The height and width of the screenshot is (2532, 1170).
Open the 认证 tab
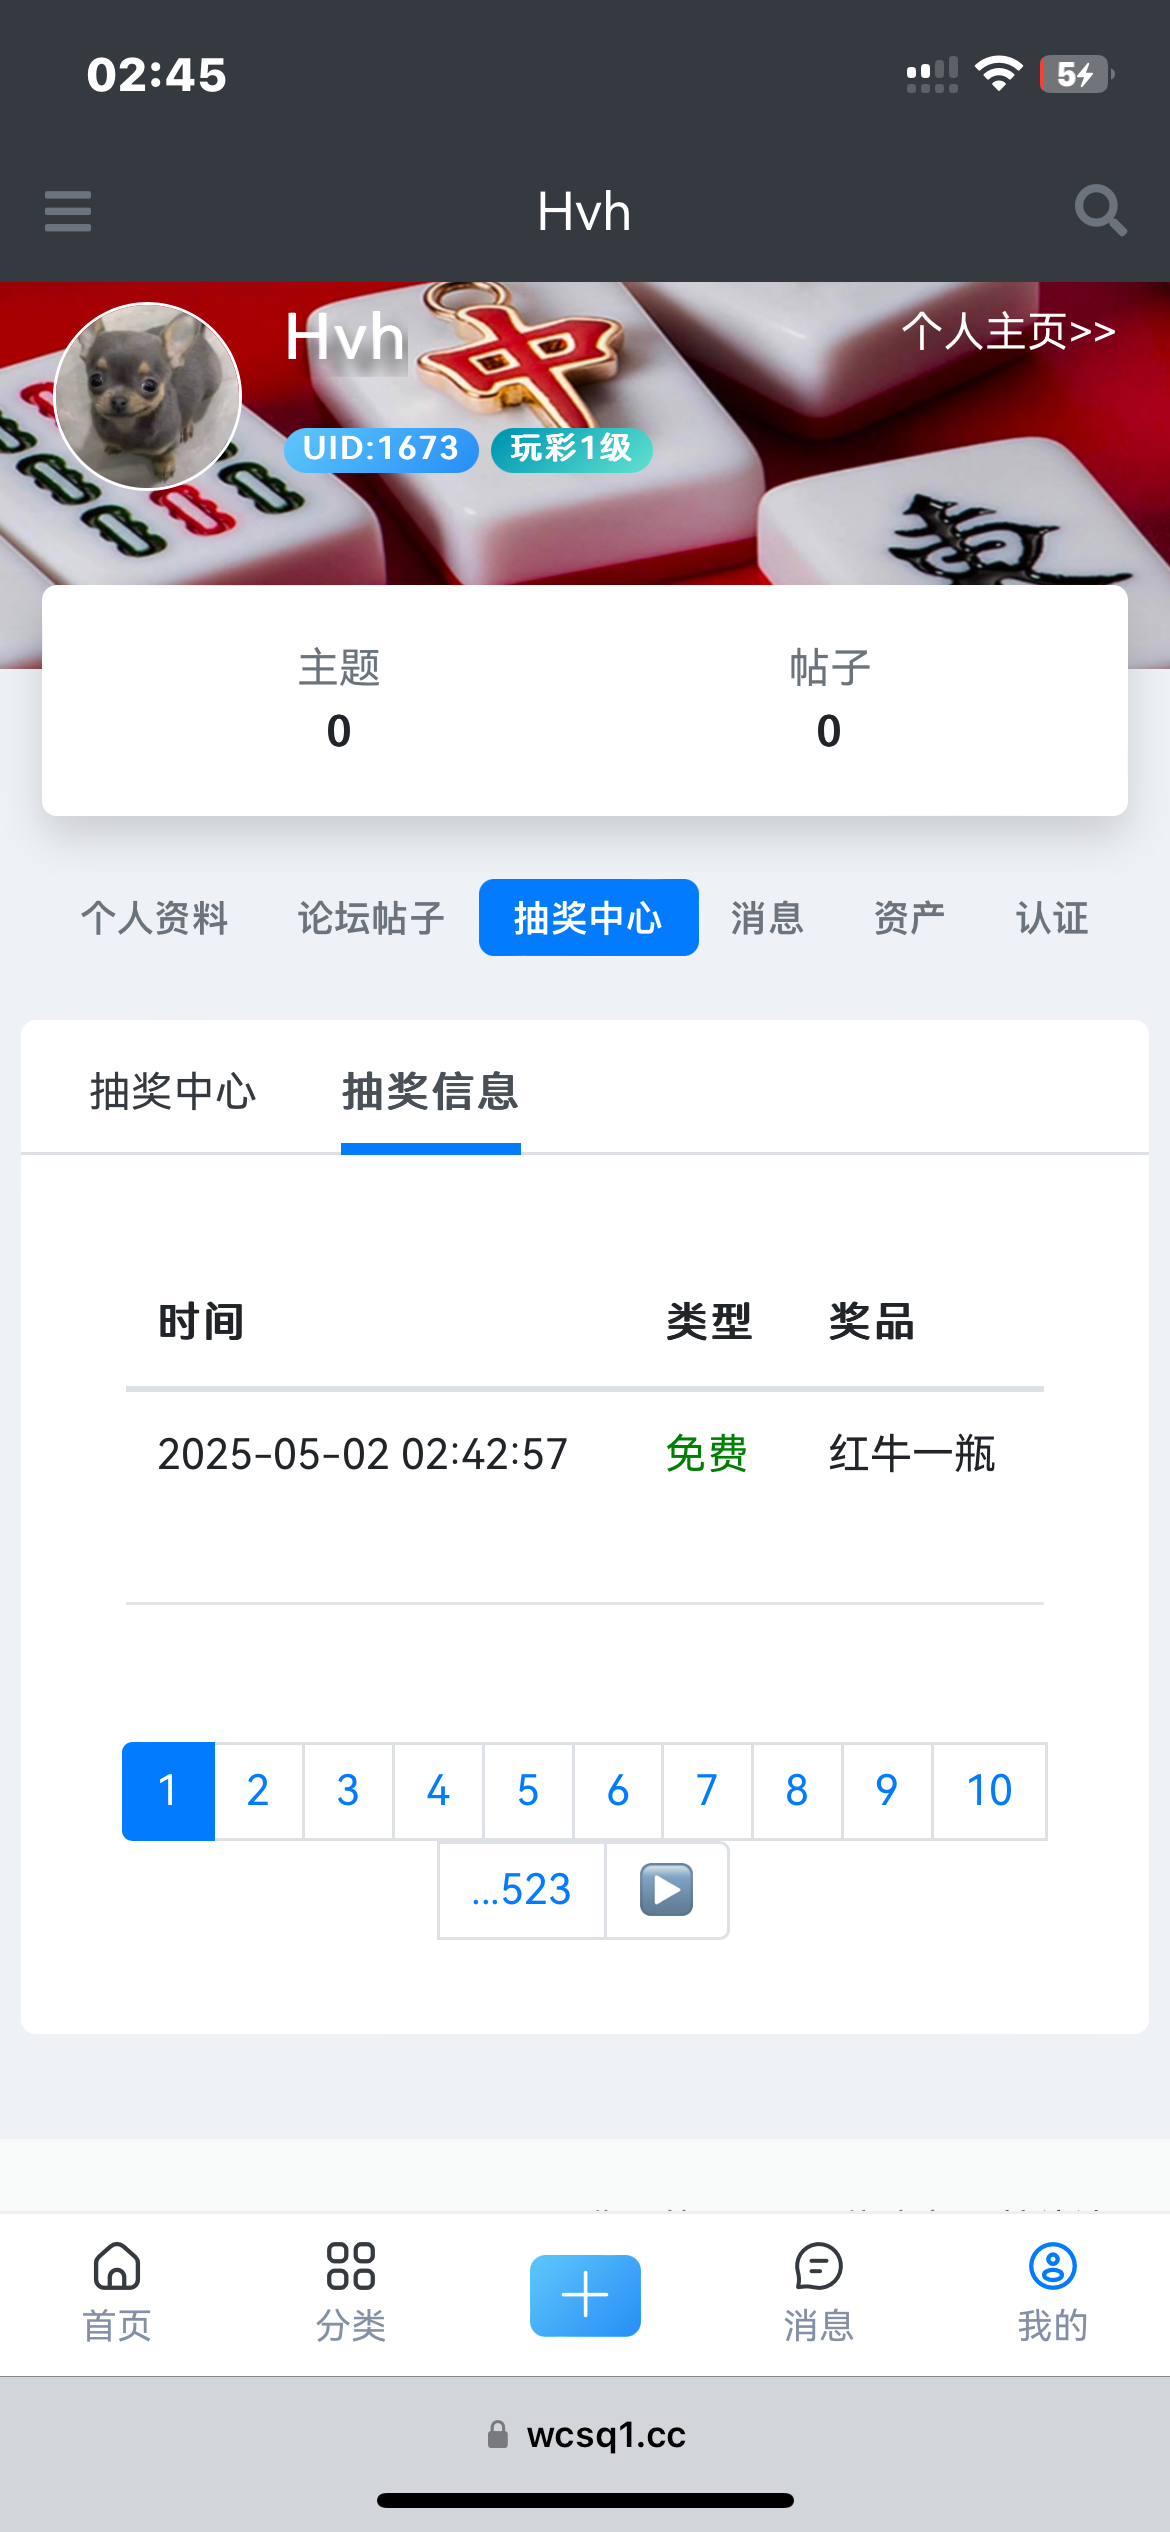(1052, 918)
